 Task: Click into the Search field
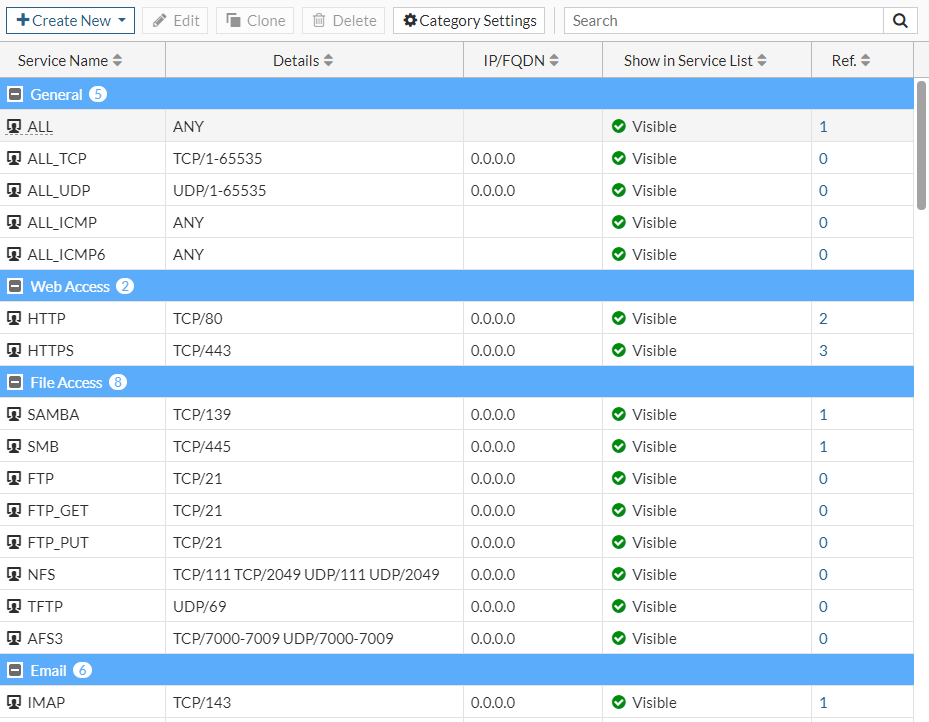pos(722,21)
